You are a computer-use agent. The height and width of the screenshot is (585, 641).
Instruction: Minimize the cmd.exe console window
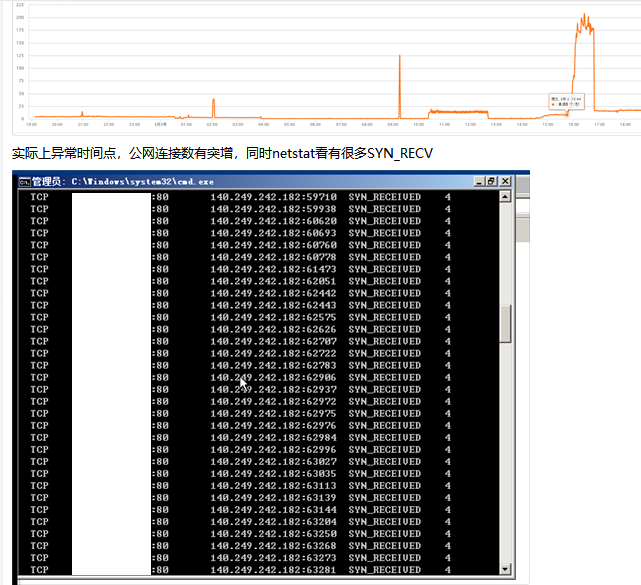pos(479,182)
